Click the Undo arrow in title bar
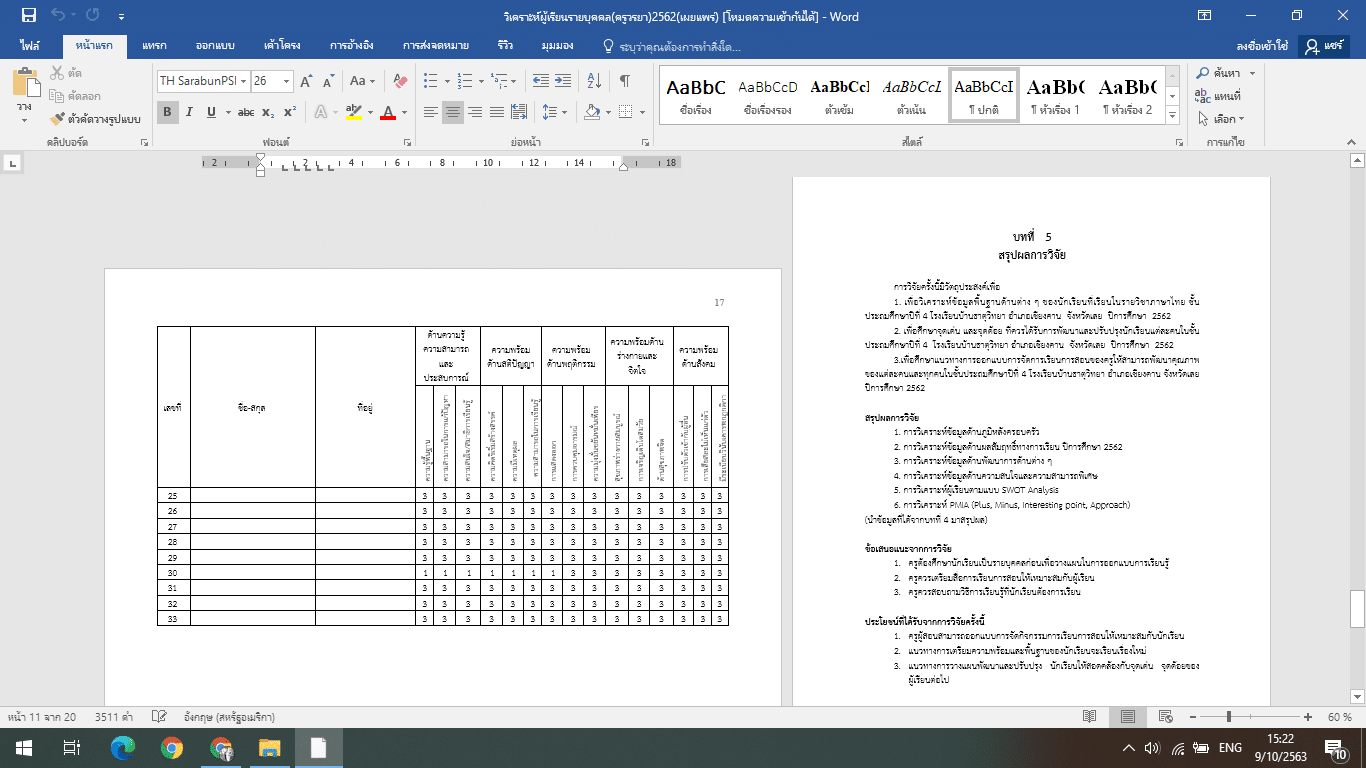Image resolution: width=1366 pixels, height=768 pixels. pos(58,15)
